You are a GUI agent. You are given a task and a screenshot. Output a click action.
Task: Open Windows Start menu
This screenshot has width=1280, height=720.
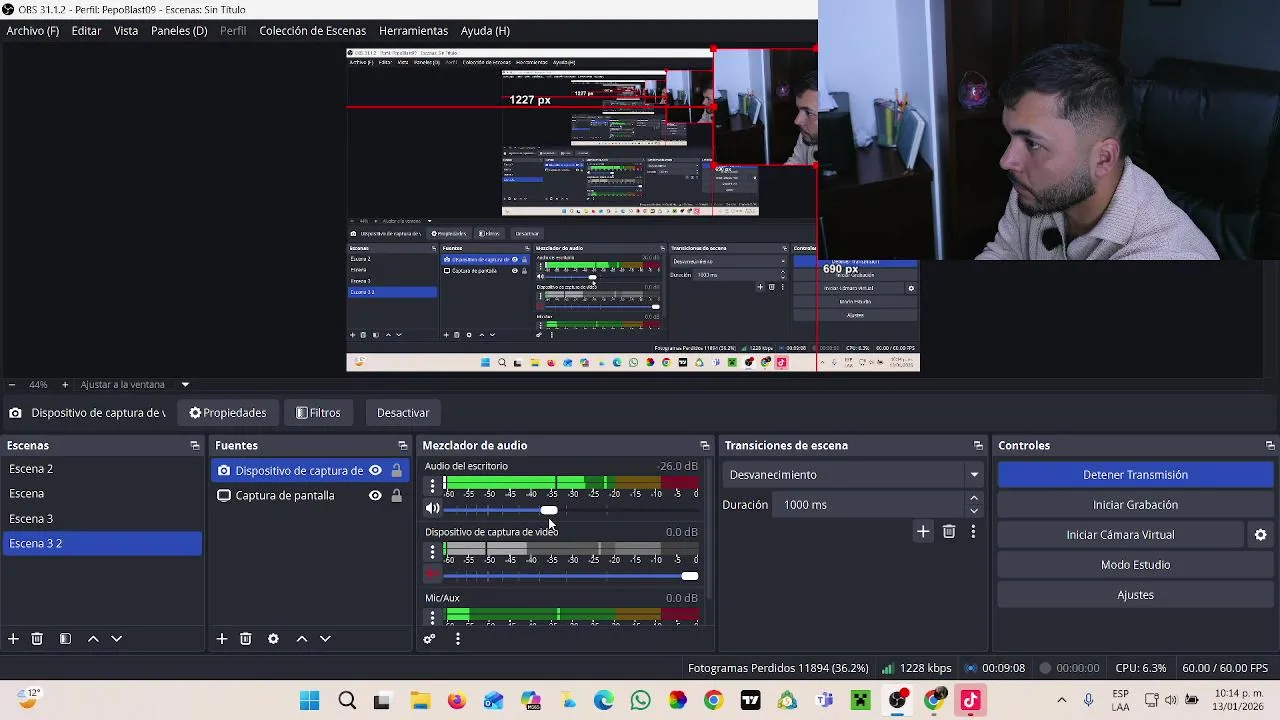[309, 700]
